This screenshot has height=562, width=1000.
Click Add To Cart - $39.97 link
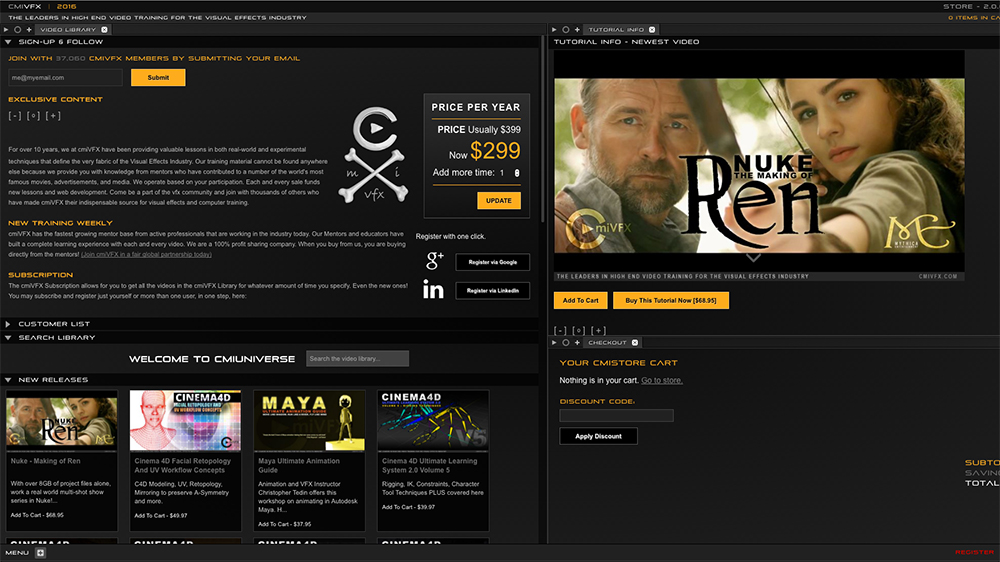click(408, 507)
